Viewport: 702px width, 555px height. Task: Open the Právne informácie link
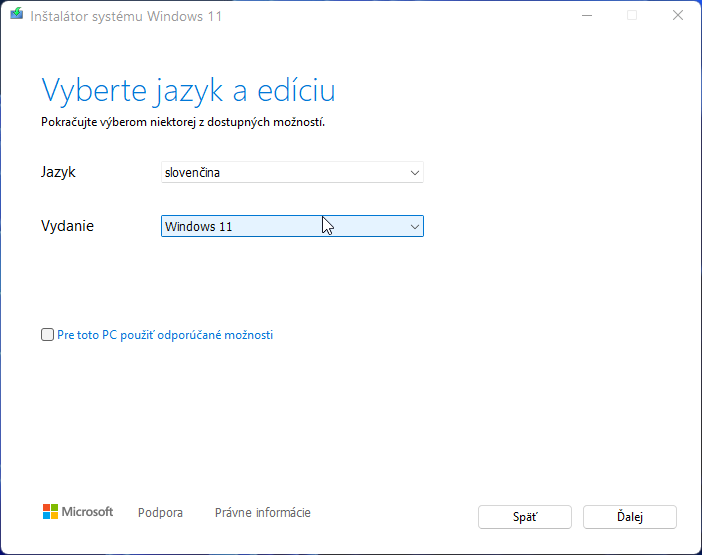pos(263,512)
